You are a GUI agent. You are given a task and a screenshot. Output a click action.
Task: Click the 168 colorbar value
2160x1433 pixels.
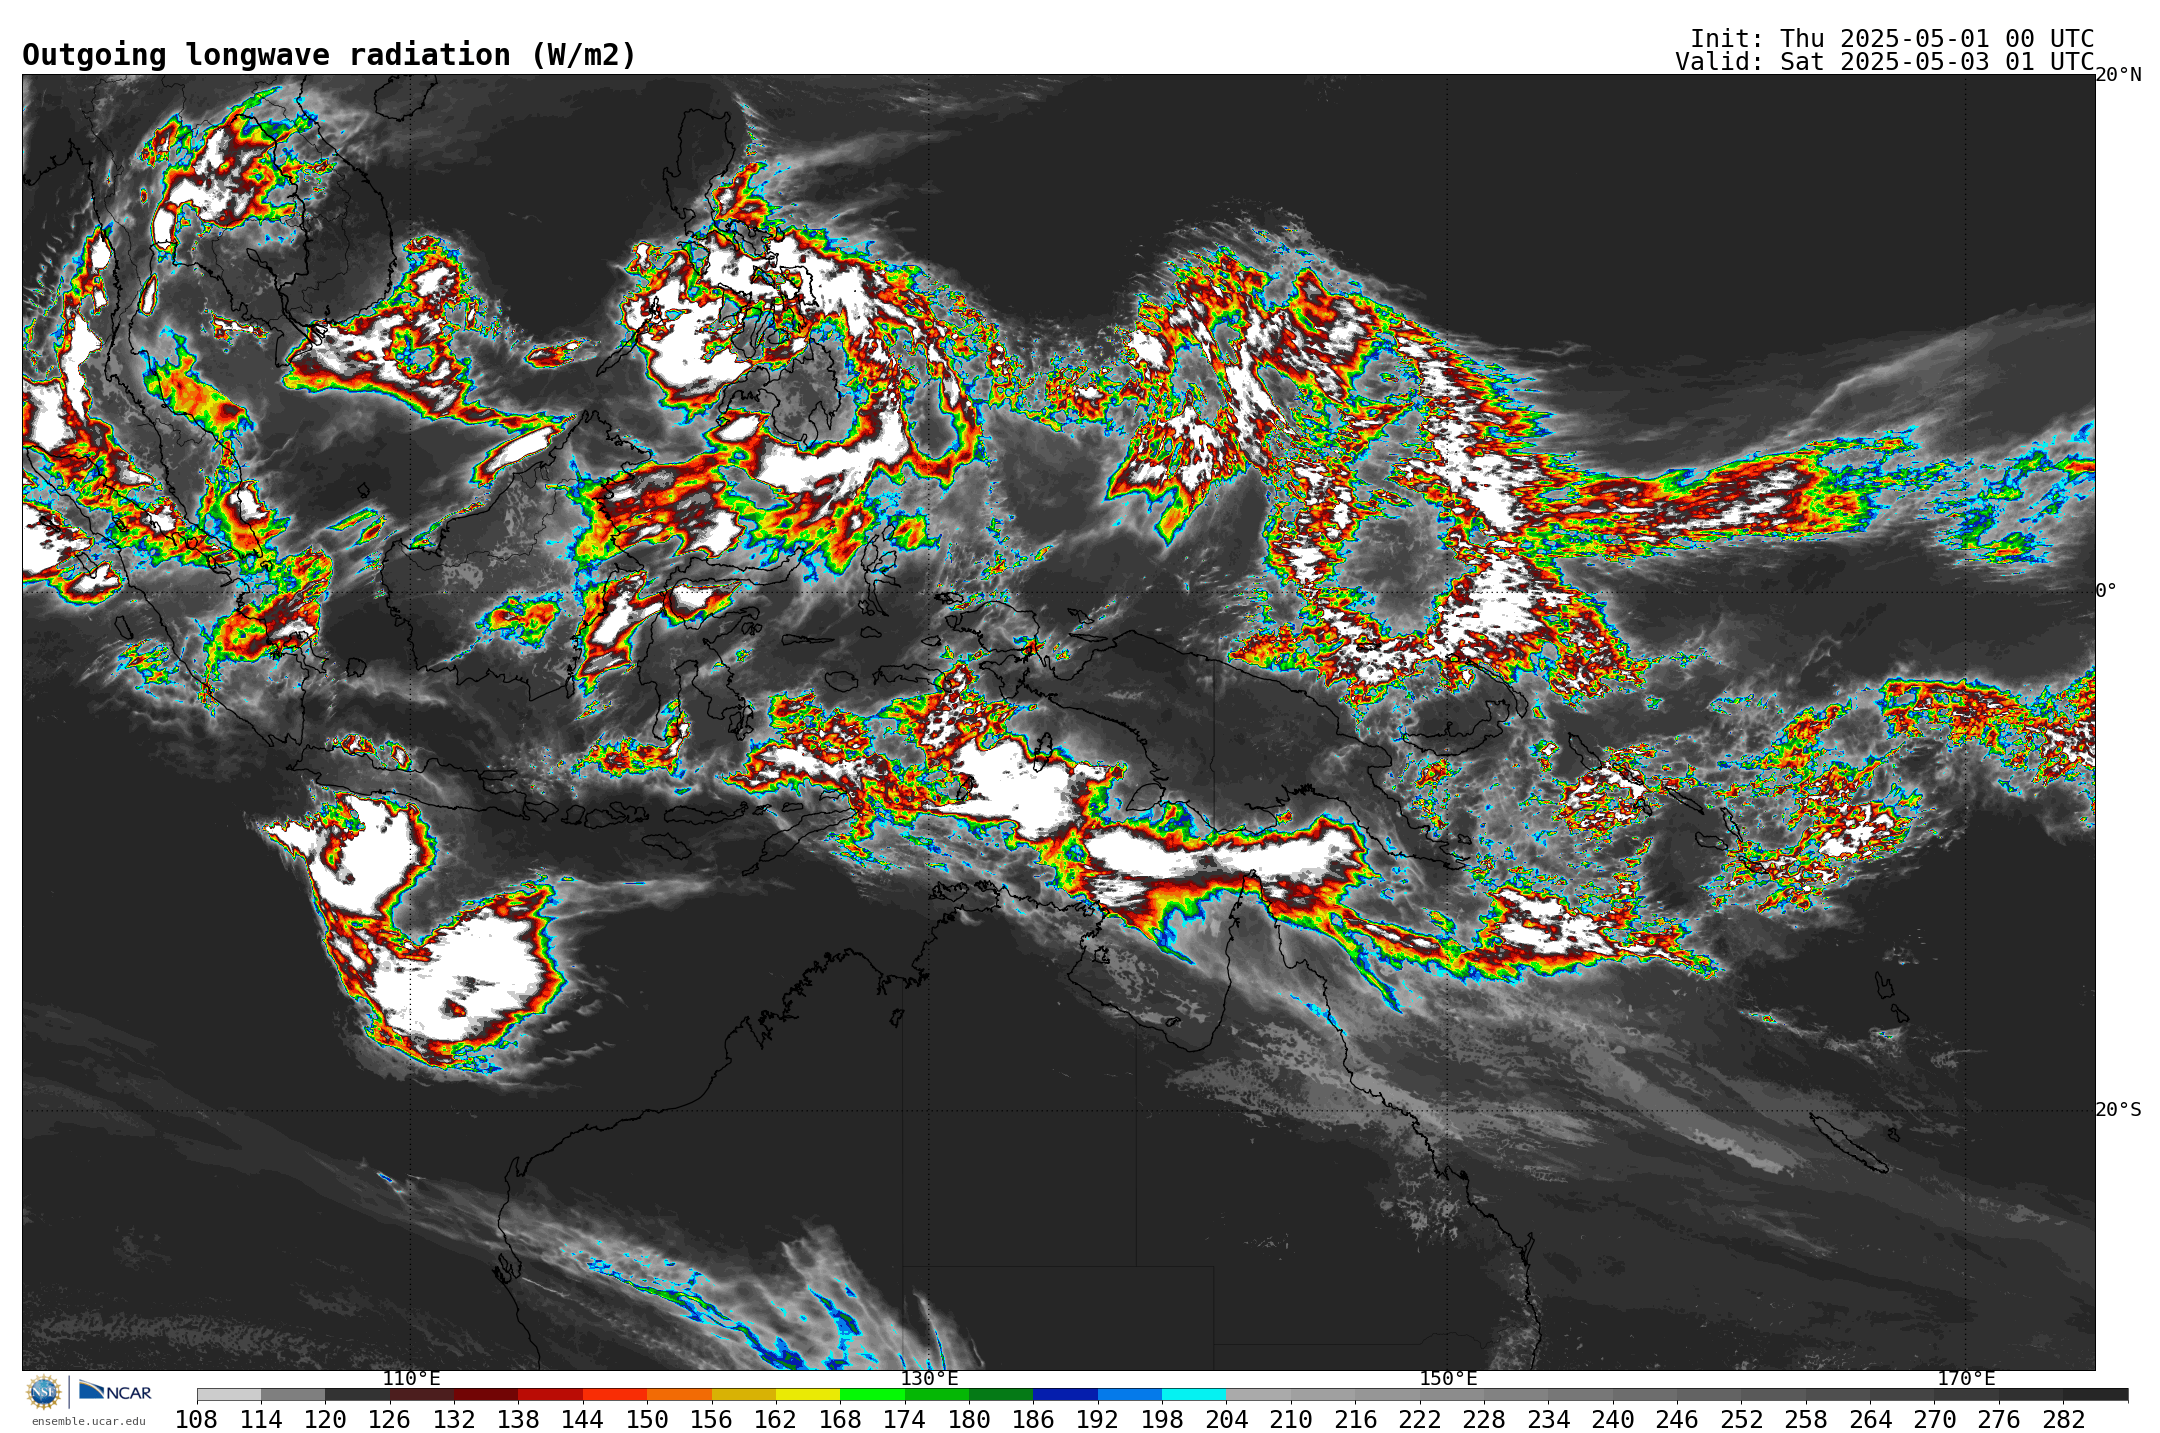click(840, 1419)
